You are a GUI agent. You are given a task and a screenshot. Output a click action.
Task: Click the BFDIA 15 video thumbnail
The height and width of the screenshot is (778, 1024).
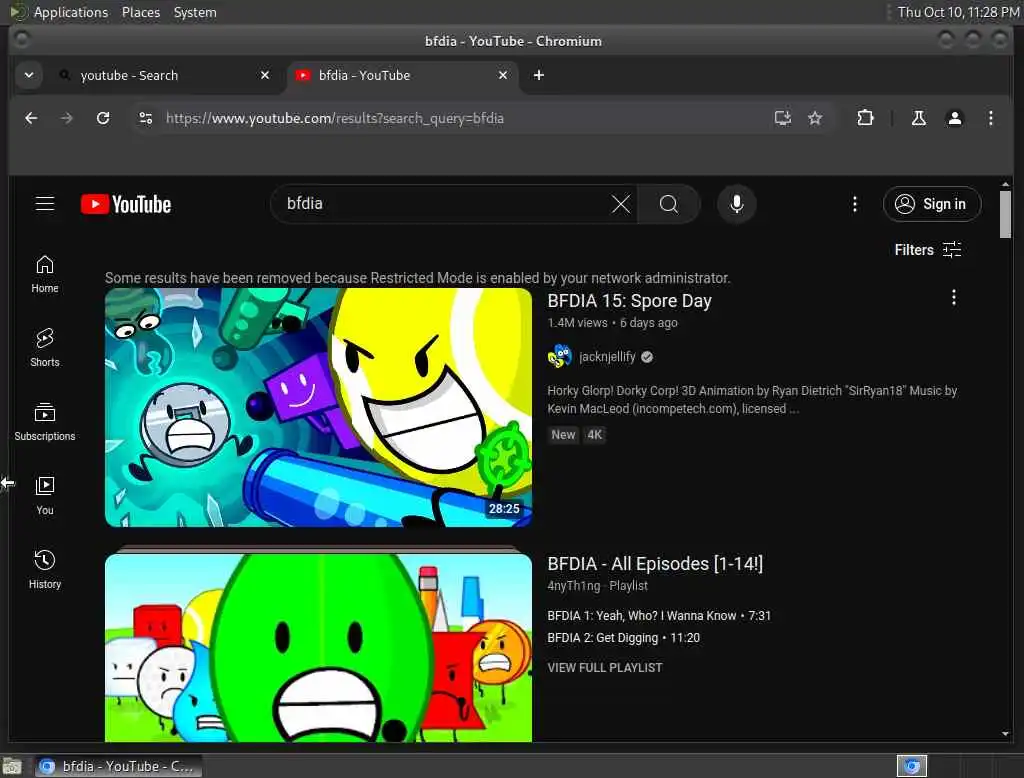coord(319,408)
